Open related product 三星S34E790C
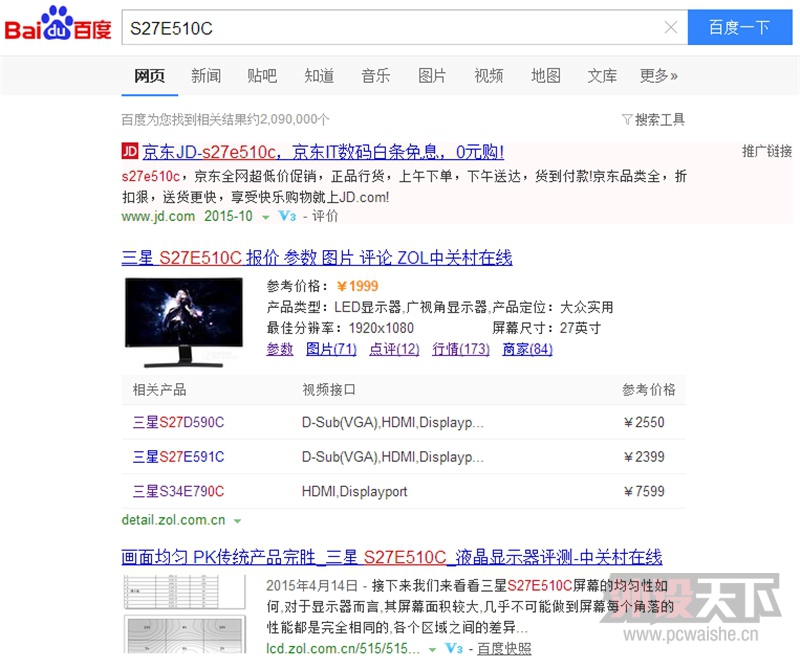Image resolution: width=800 pixels, height=668 pixels. (x=179, y=491)
